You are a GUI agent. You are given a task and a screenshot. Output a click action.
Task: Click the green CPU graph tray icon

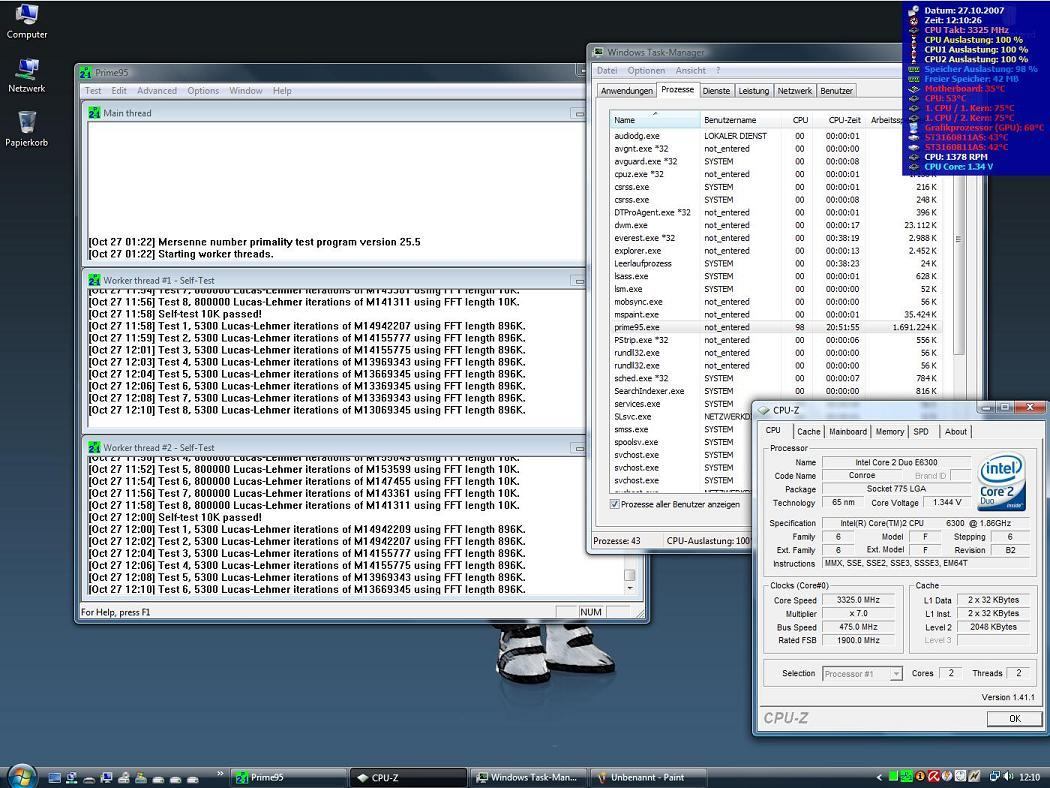[x=907, y=777]
